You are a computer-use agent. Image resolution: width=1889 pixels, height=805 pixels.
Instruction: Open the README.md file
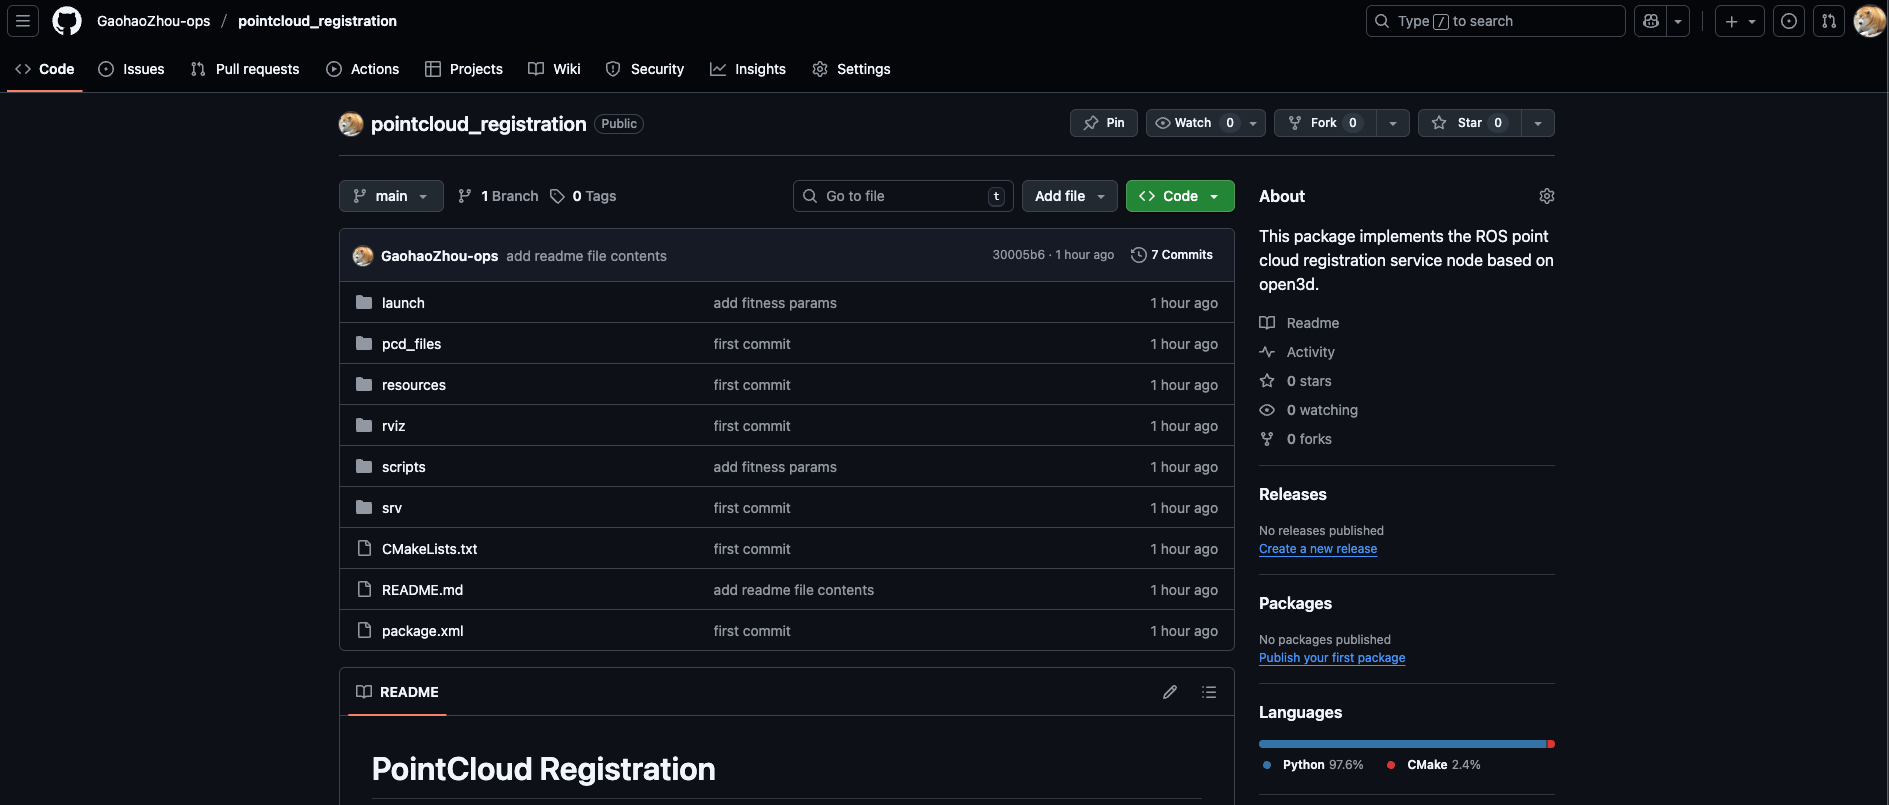click(x=422, y=590)
